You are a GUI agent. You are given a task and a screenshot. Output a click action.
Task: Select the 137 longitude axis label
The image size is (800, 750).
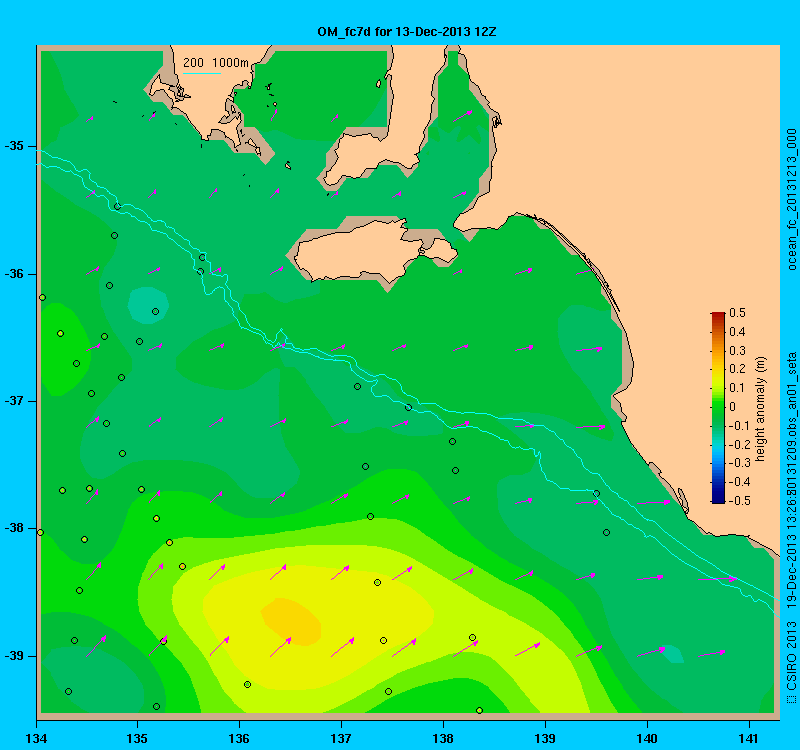pos(341,738)
